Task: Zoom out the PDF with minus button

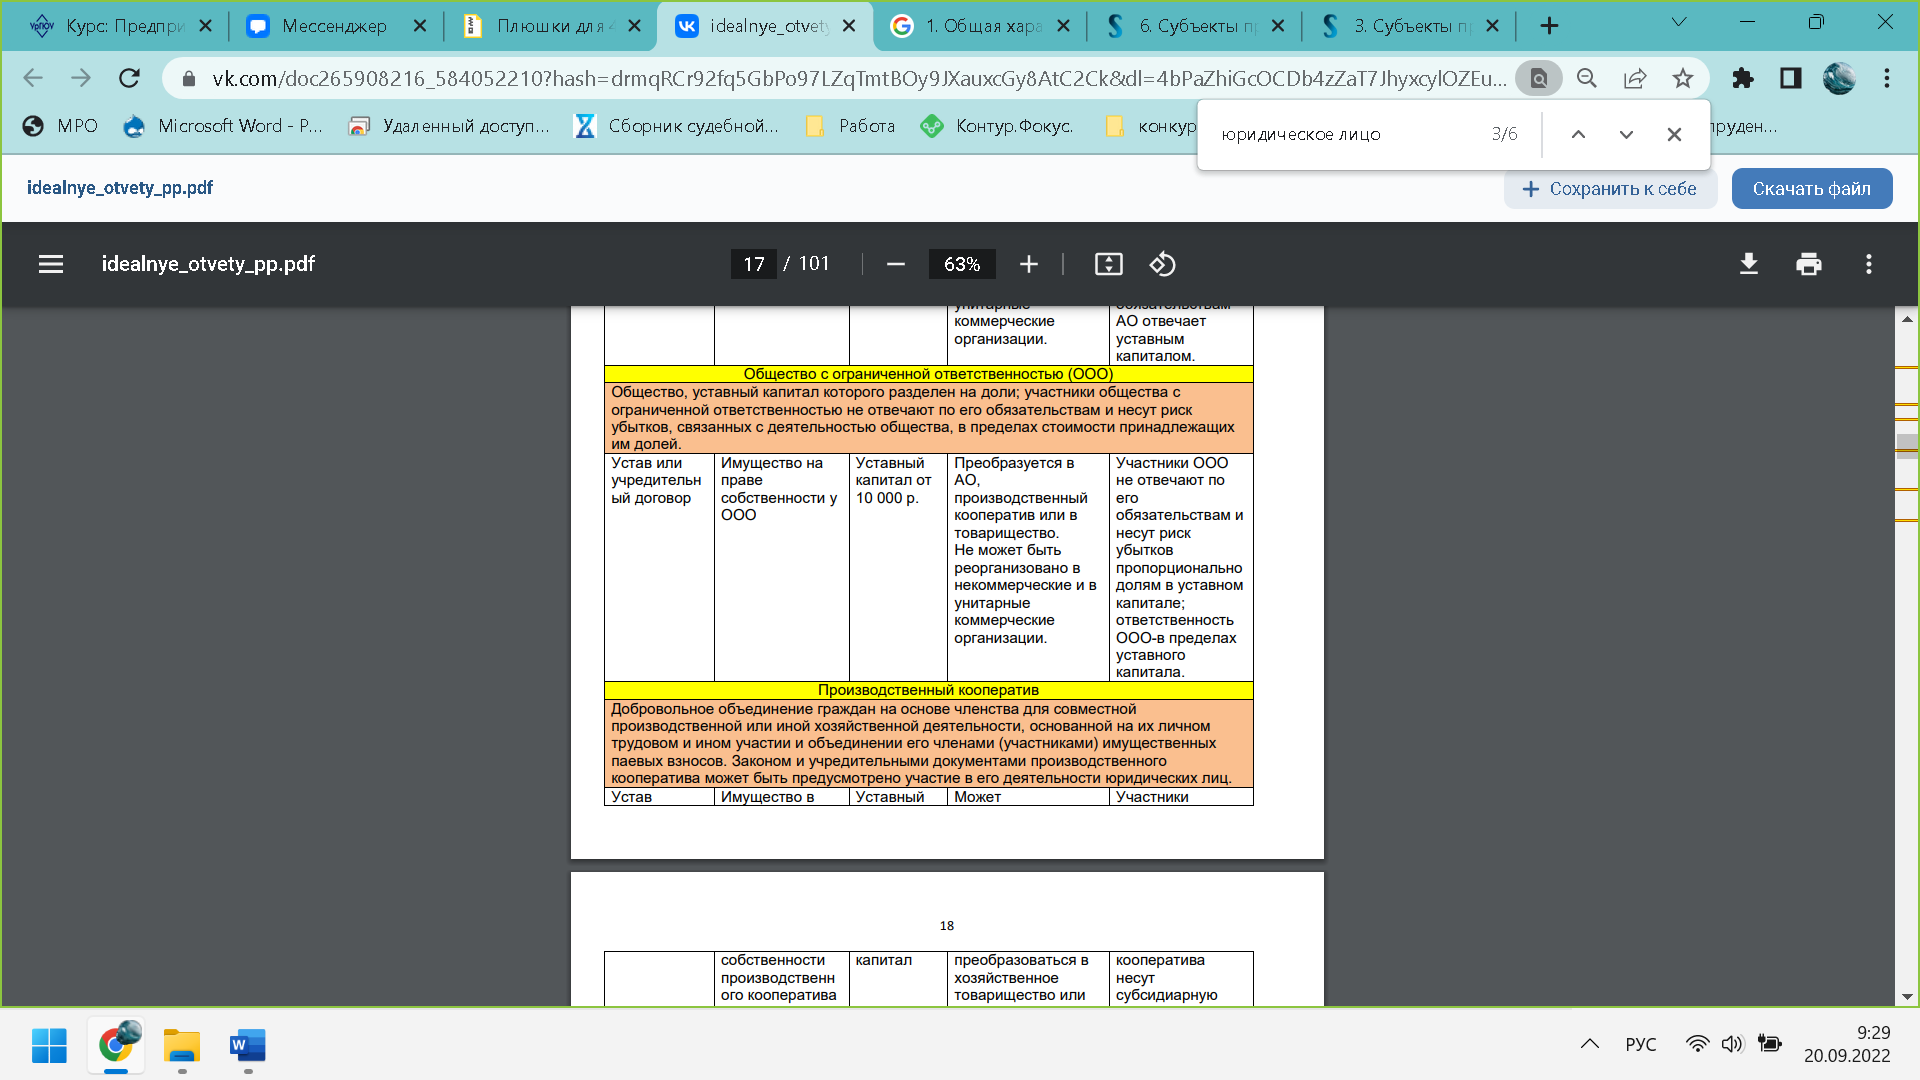Action: [x=896, y=264]
